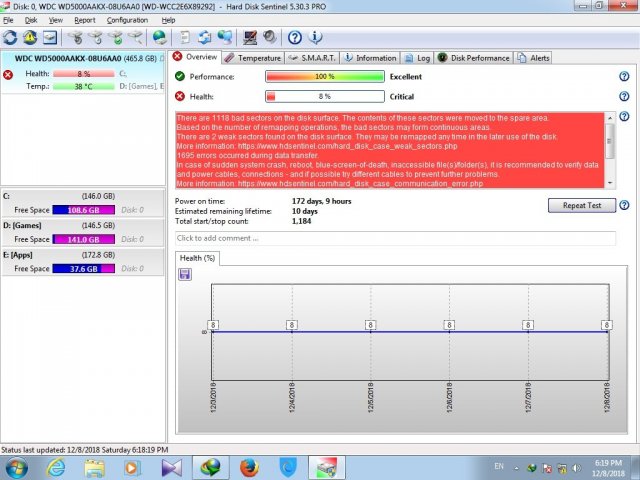The width and height of the screenshot is (640, 480).
Task: Click the refresh icon in the toolbar
Action: point(11,38)
